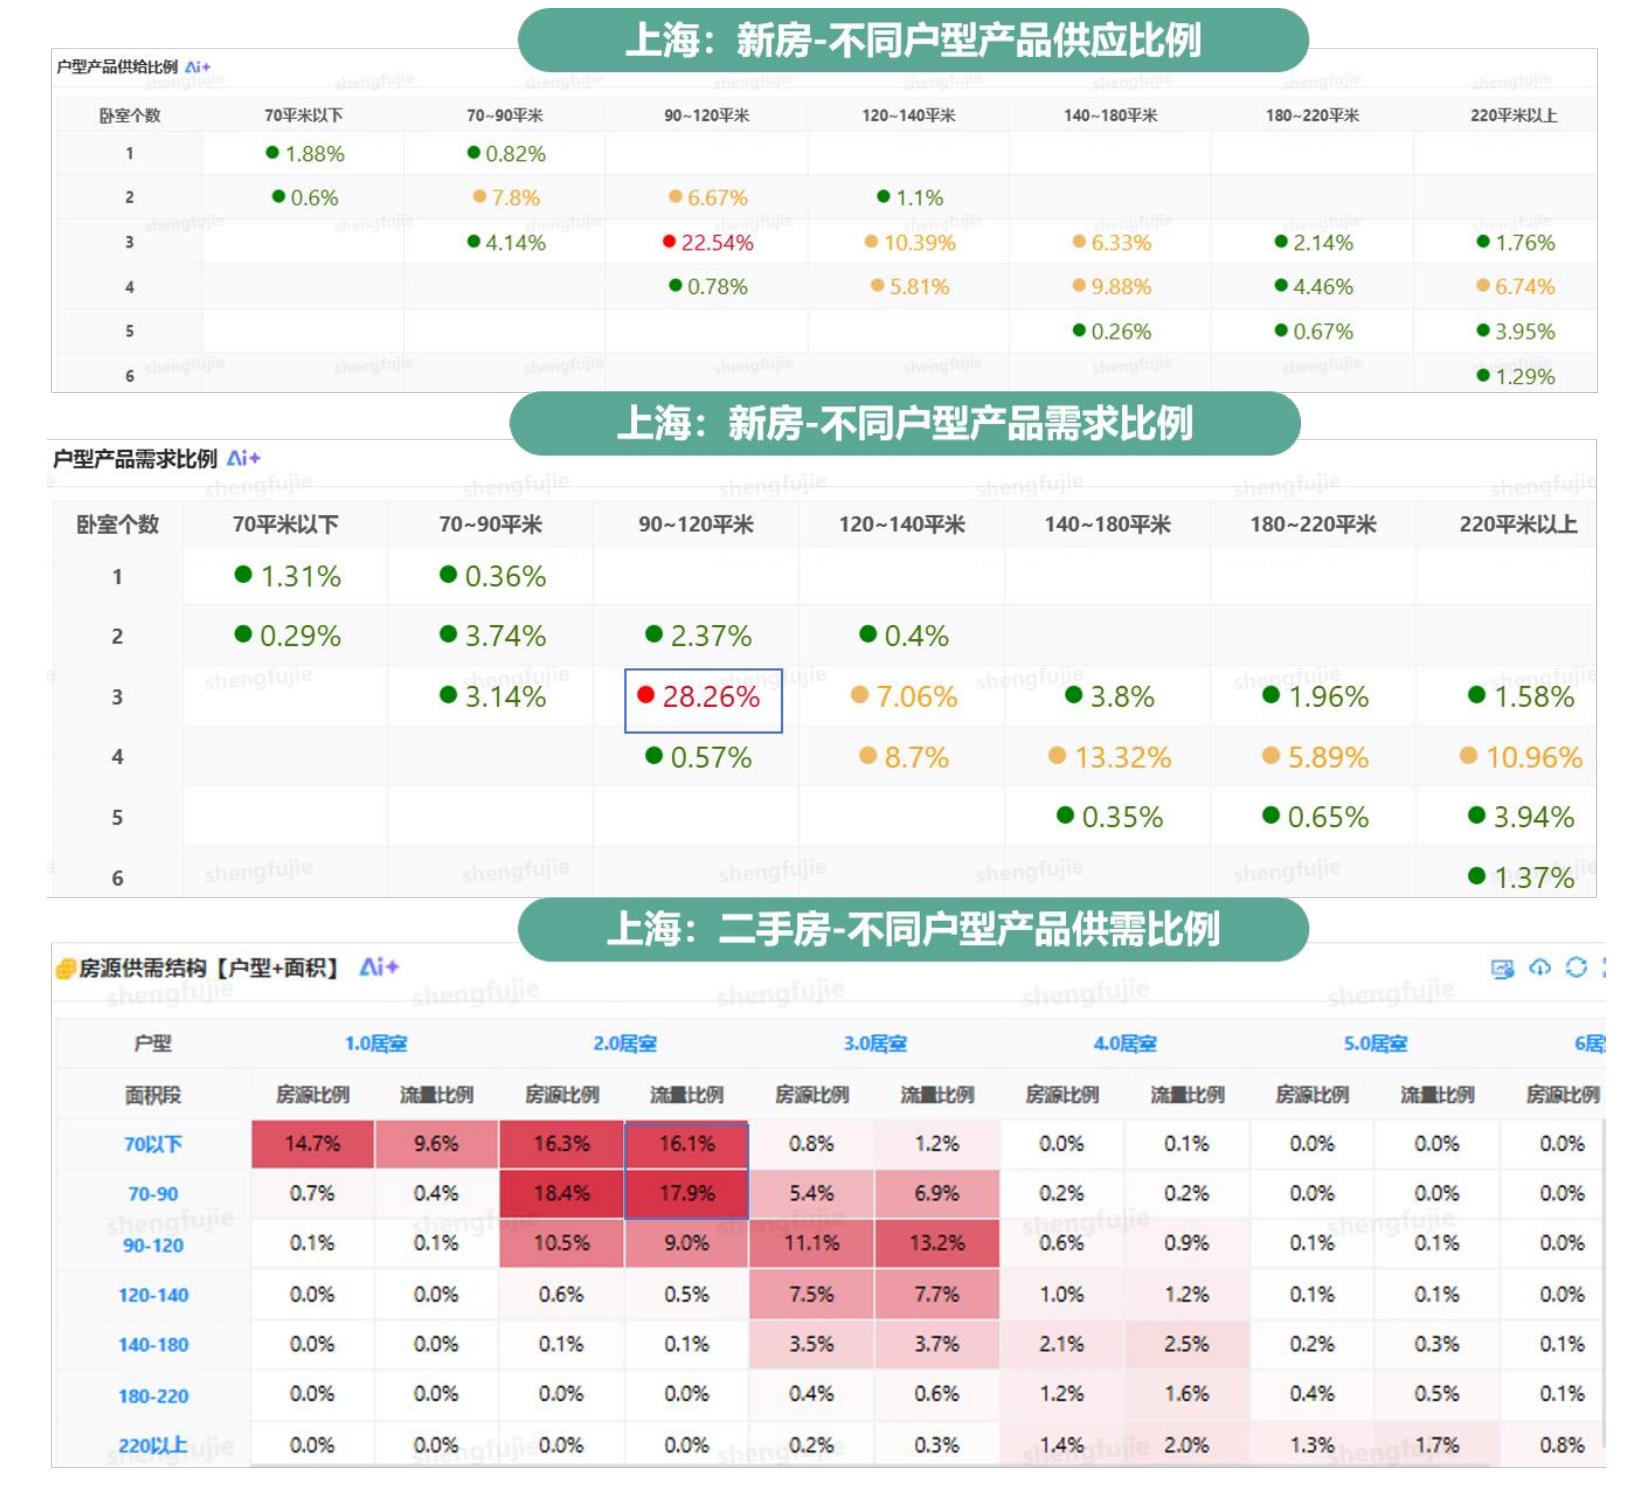Click the 10.39% cell in supply table
The width and height of the screenshot is (1630, 1494).
[910, 242]
